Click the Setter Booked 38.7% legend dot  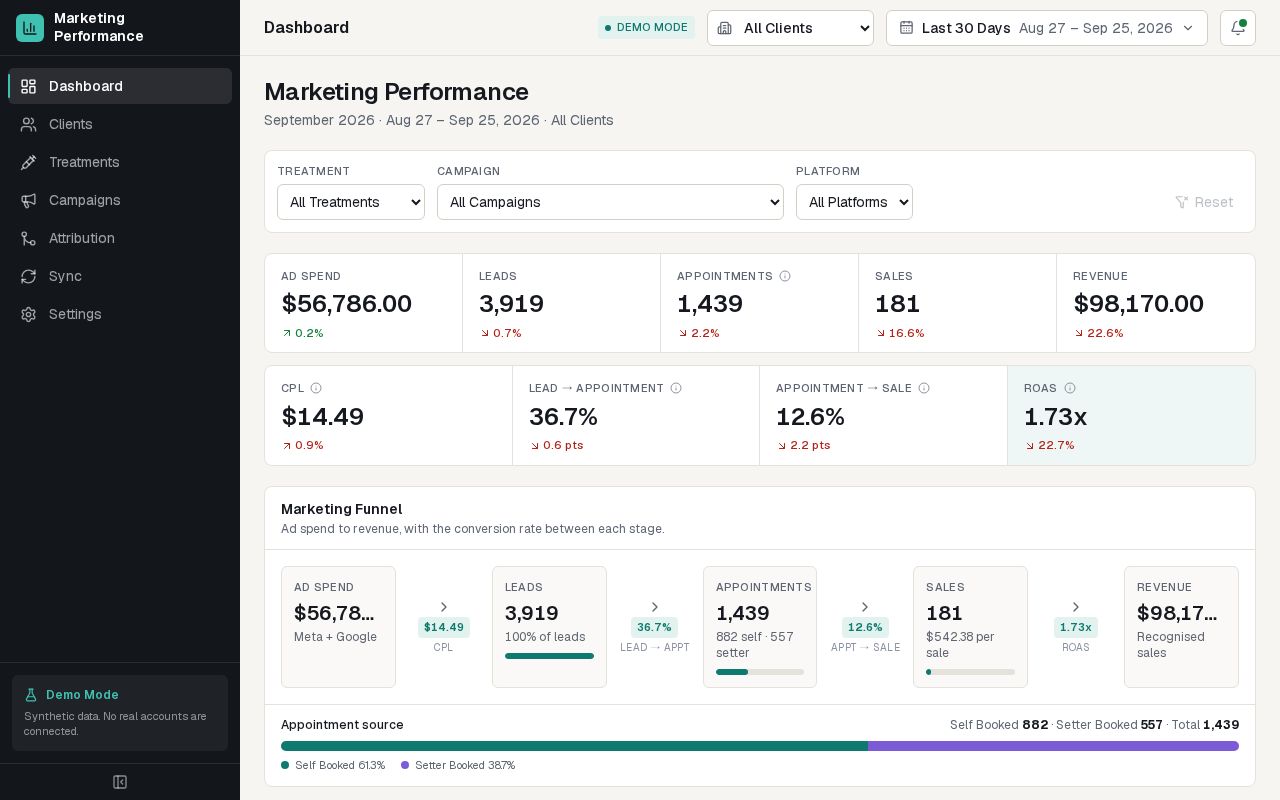coord(405,765)
